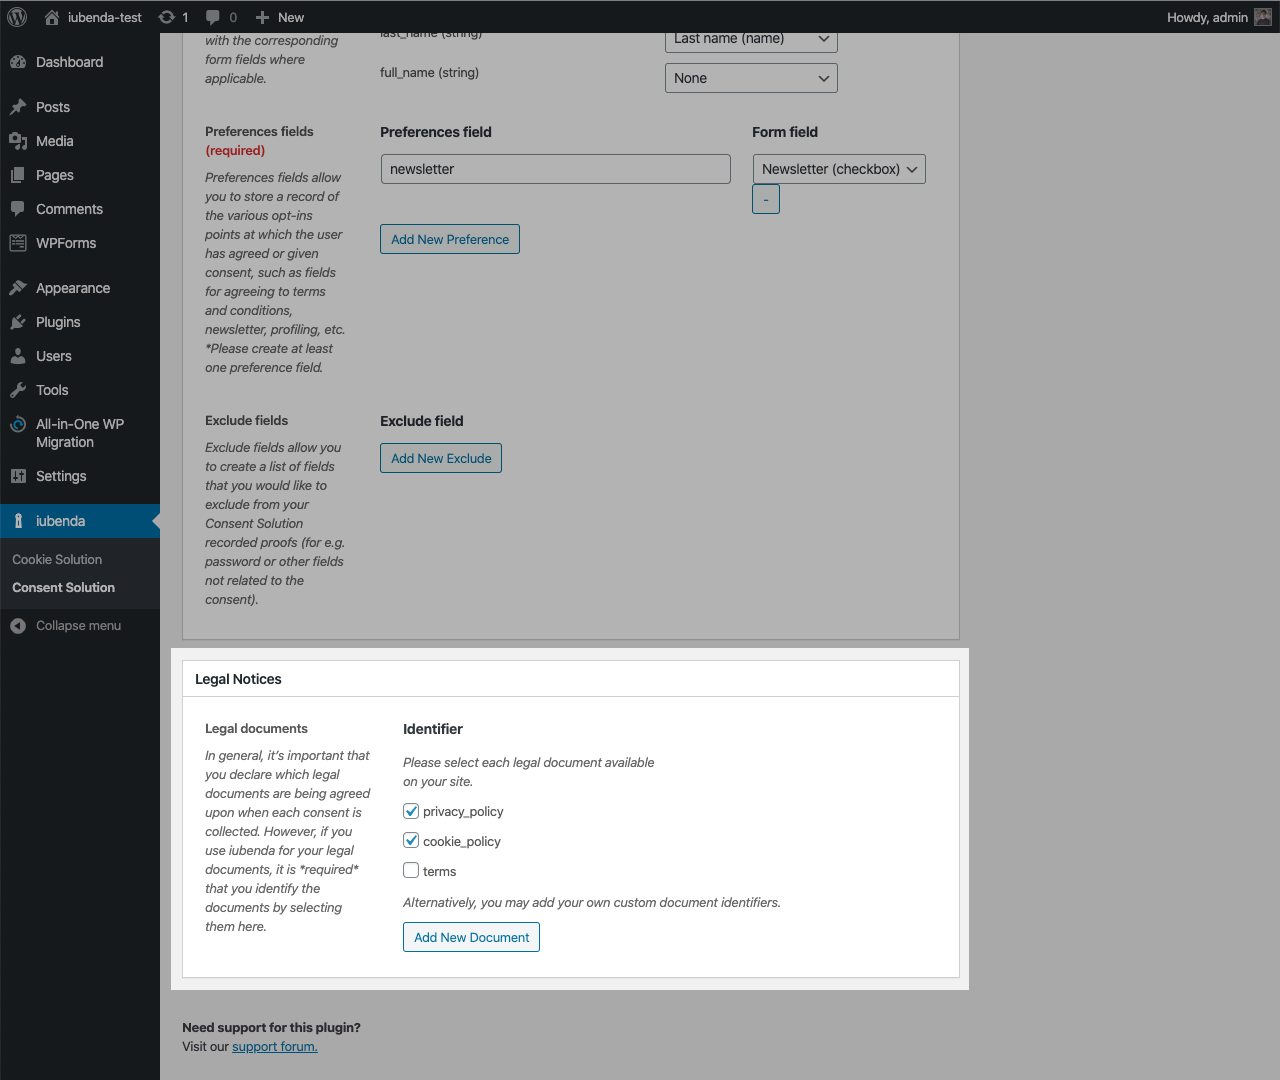Select the Media library pin icon

tap(18, 141)
